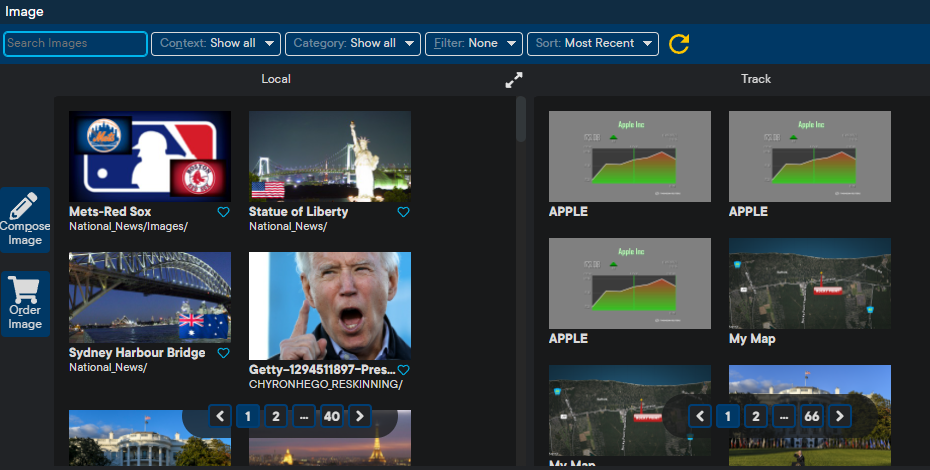930x470 pixels.
Task: Toggle favorite heart on Statue of Liberty
Action: click(404, 212)
